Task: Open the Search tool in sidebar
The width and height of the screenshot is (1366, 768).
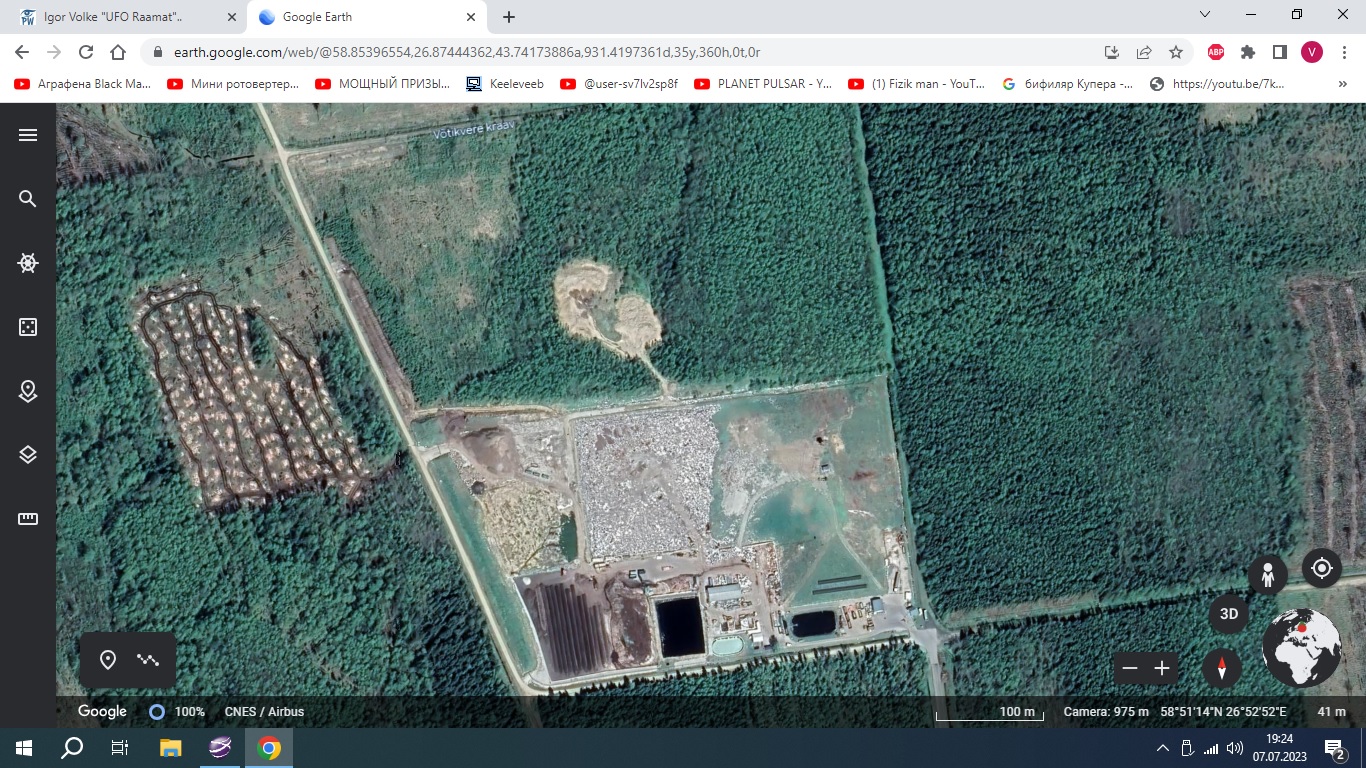Action: click(x=28, y=199)
